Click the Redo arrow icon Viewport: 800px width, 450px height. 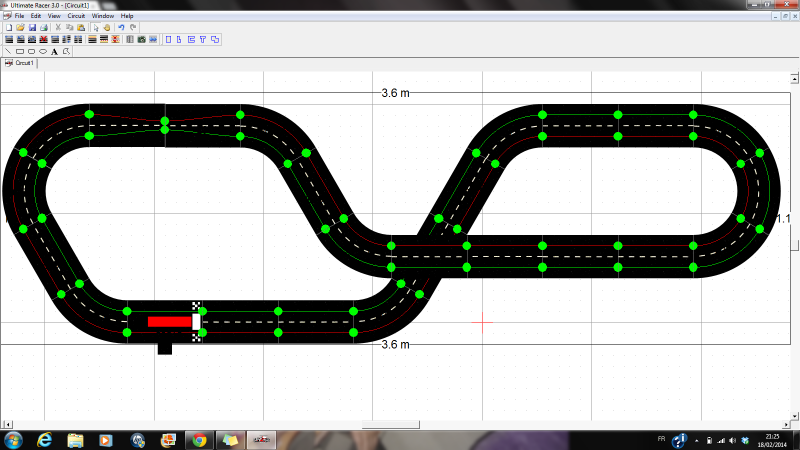click(133, 27)
